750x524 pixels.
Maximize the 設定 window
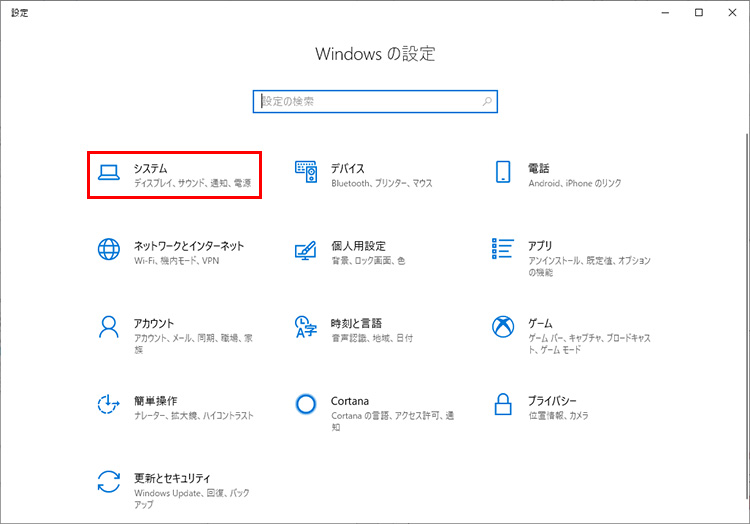[699, 12]
